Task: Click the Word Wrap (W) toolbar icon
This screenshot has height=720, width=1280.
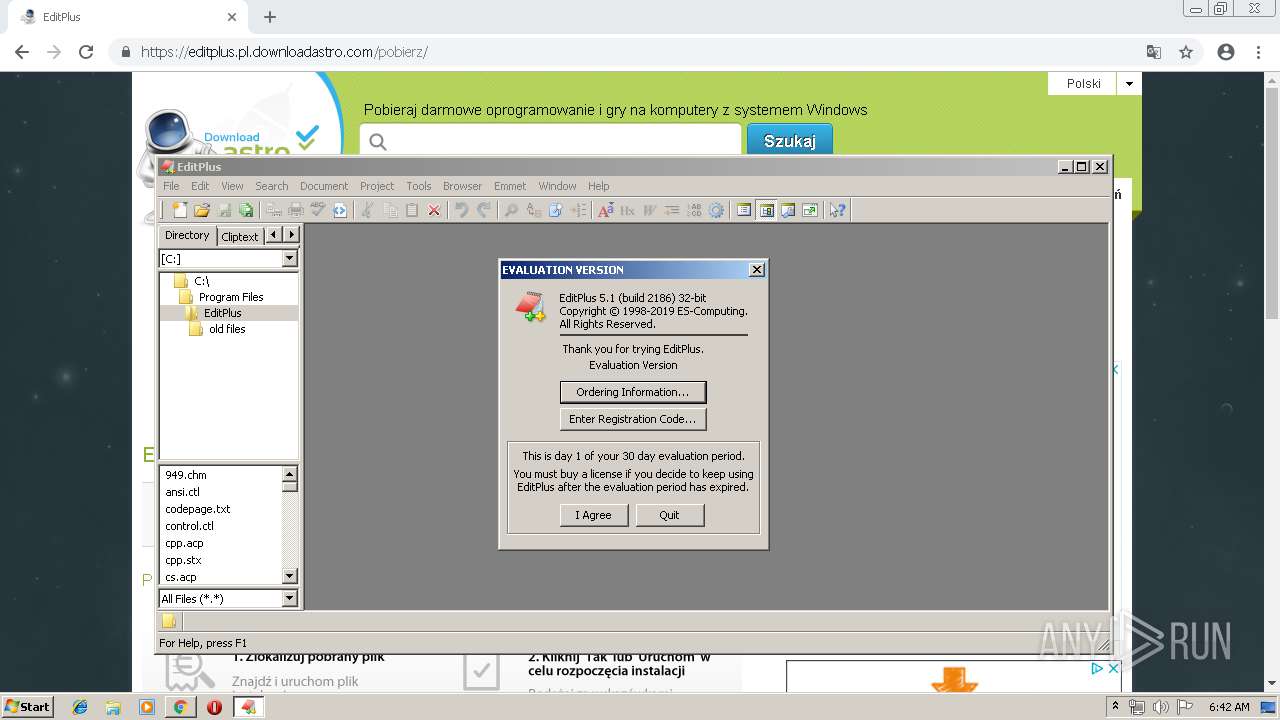Action: 649,210
